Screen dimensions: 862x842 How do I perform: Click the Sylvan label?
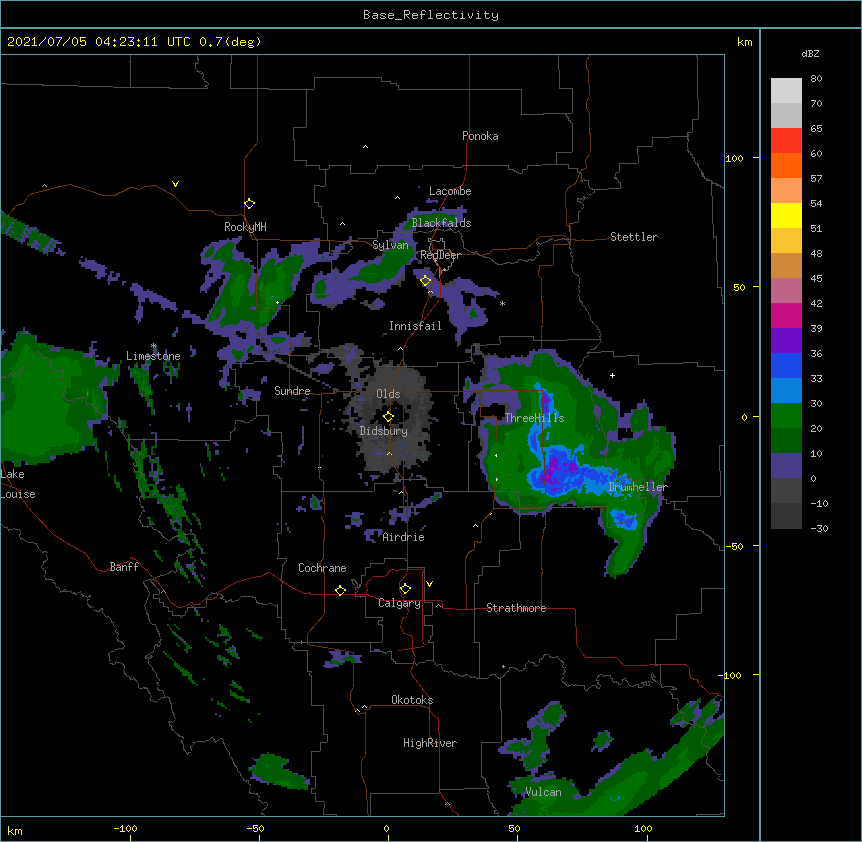pos(390,245)
